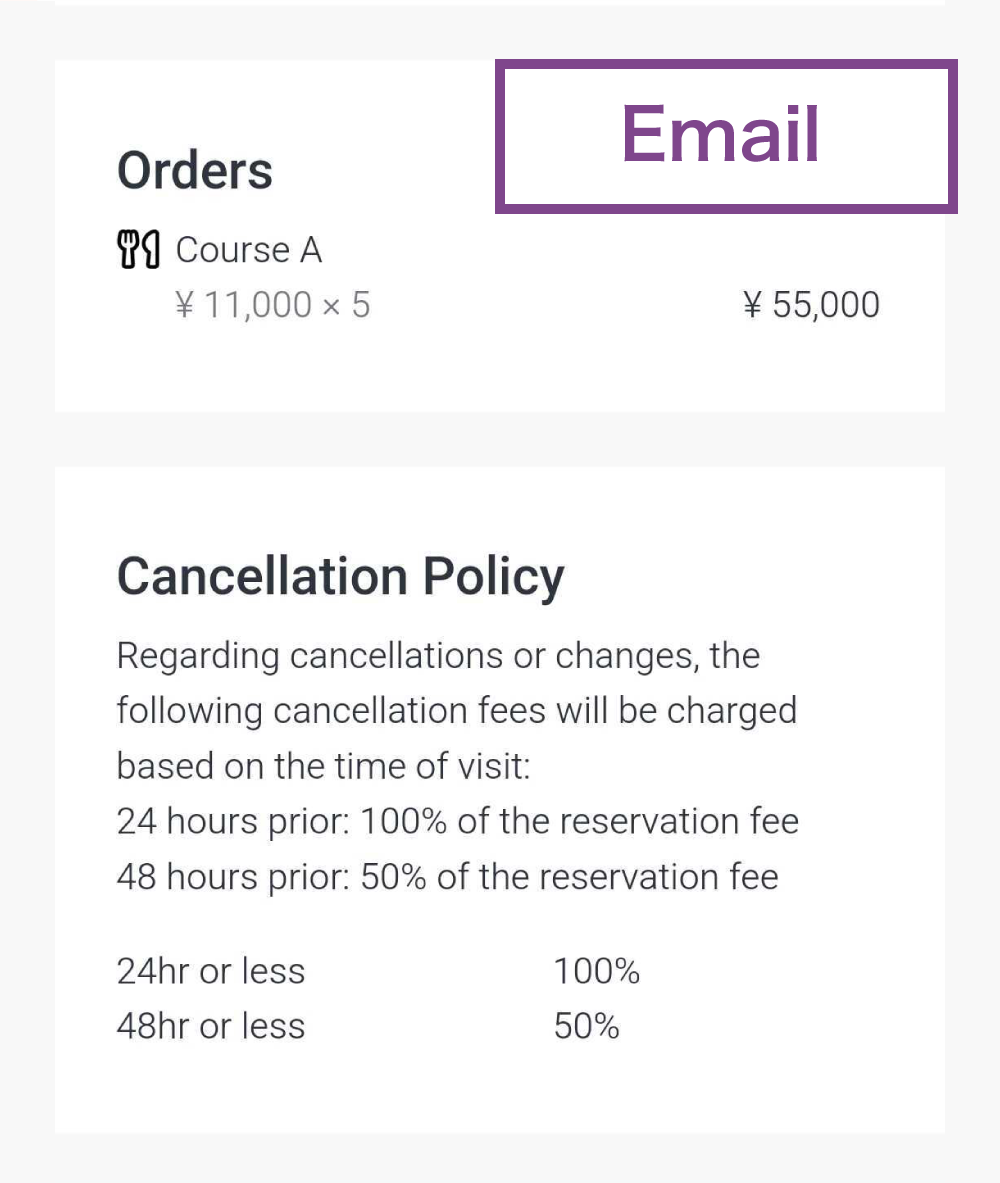1000x1183 pixels.
Task: Click the ¥ 11,000 unit price
Action: point(244,305)
